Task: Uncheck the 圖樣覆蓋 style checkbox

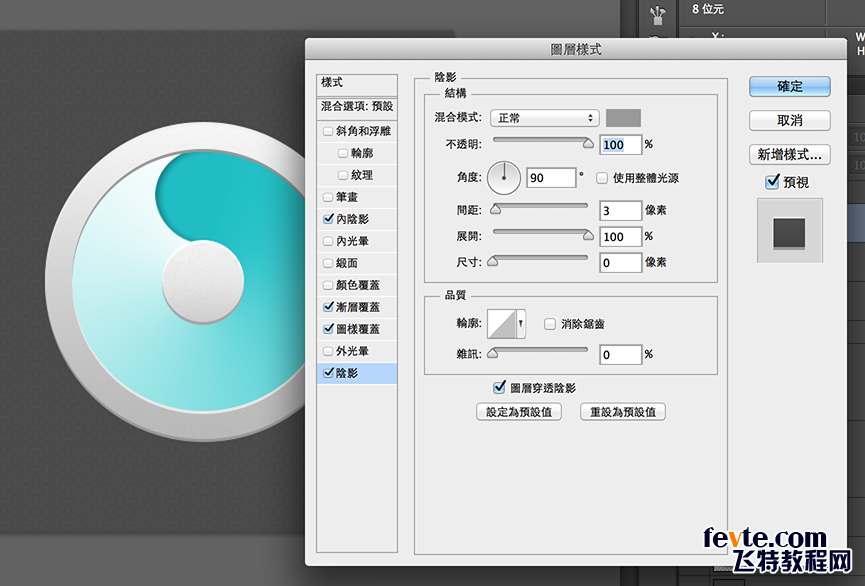Action: click(328, 329)
